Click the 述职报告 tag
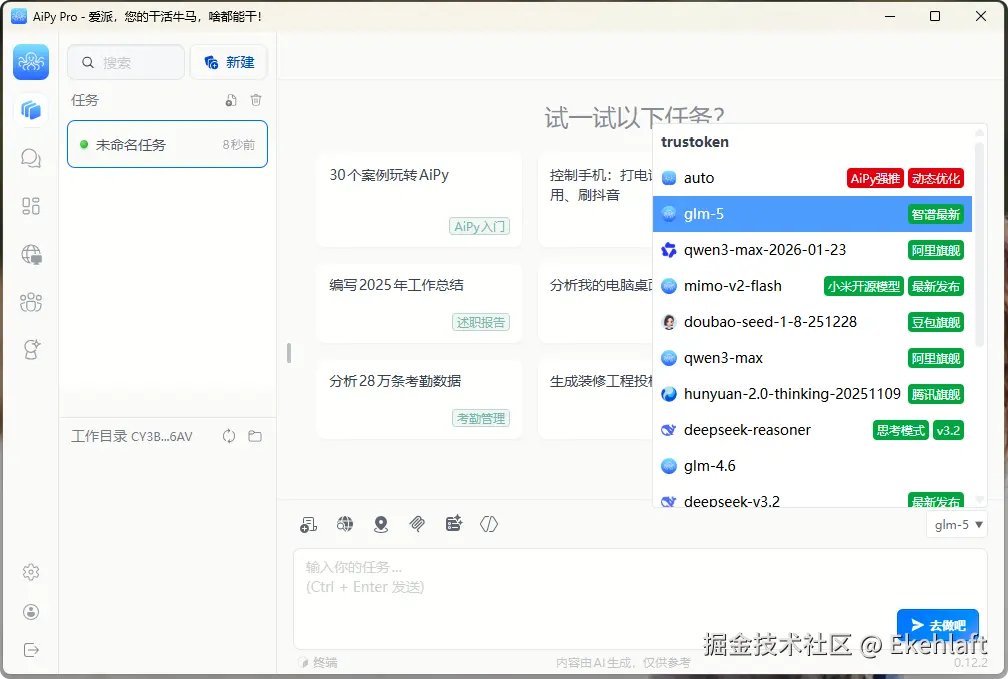Screen dimensions: 1008x679 481,322
